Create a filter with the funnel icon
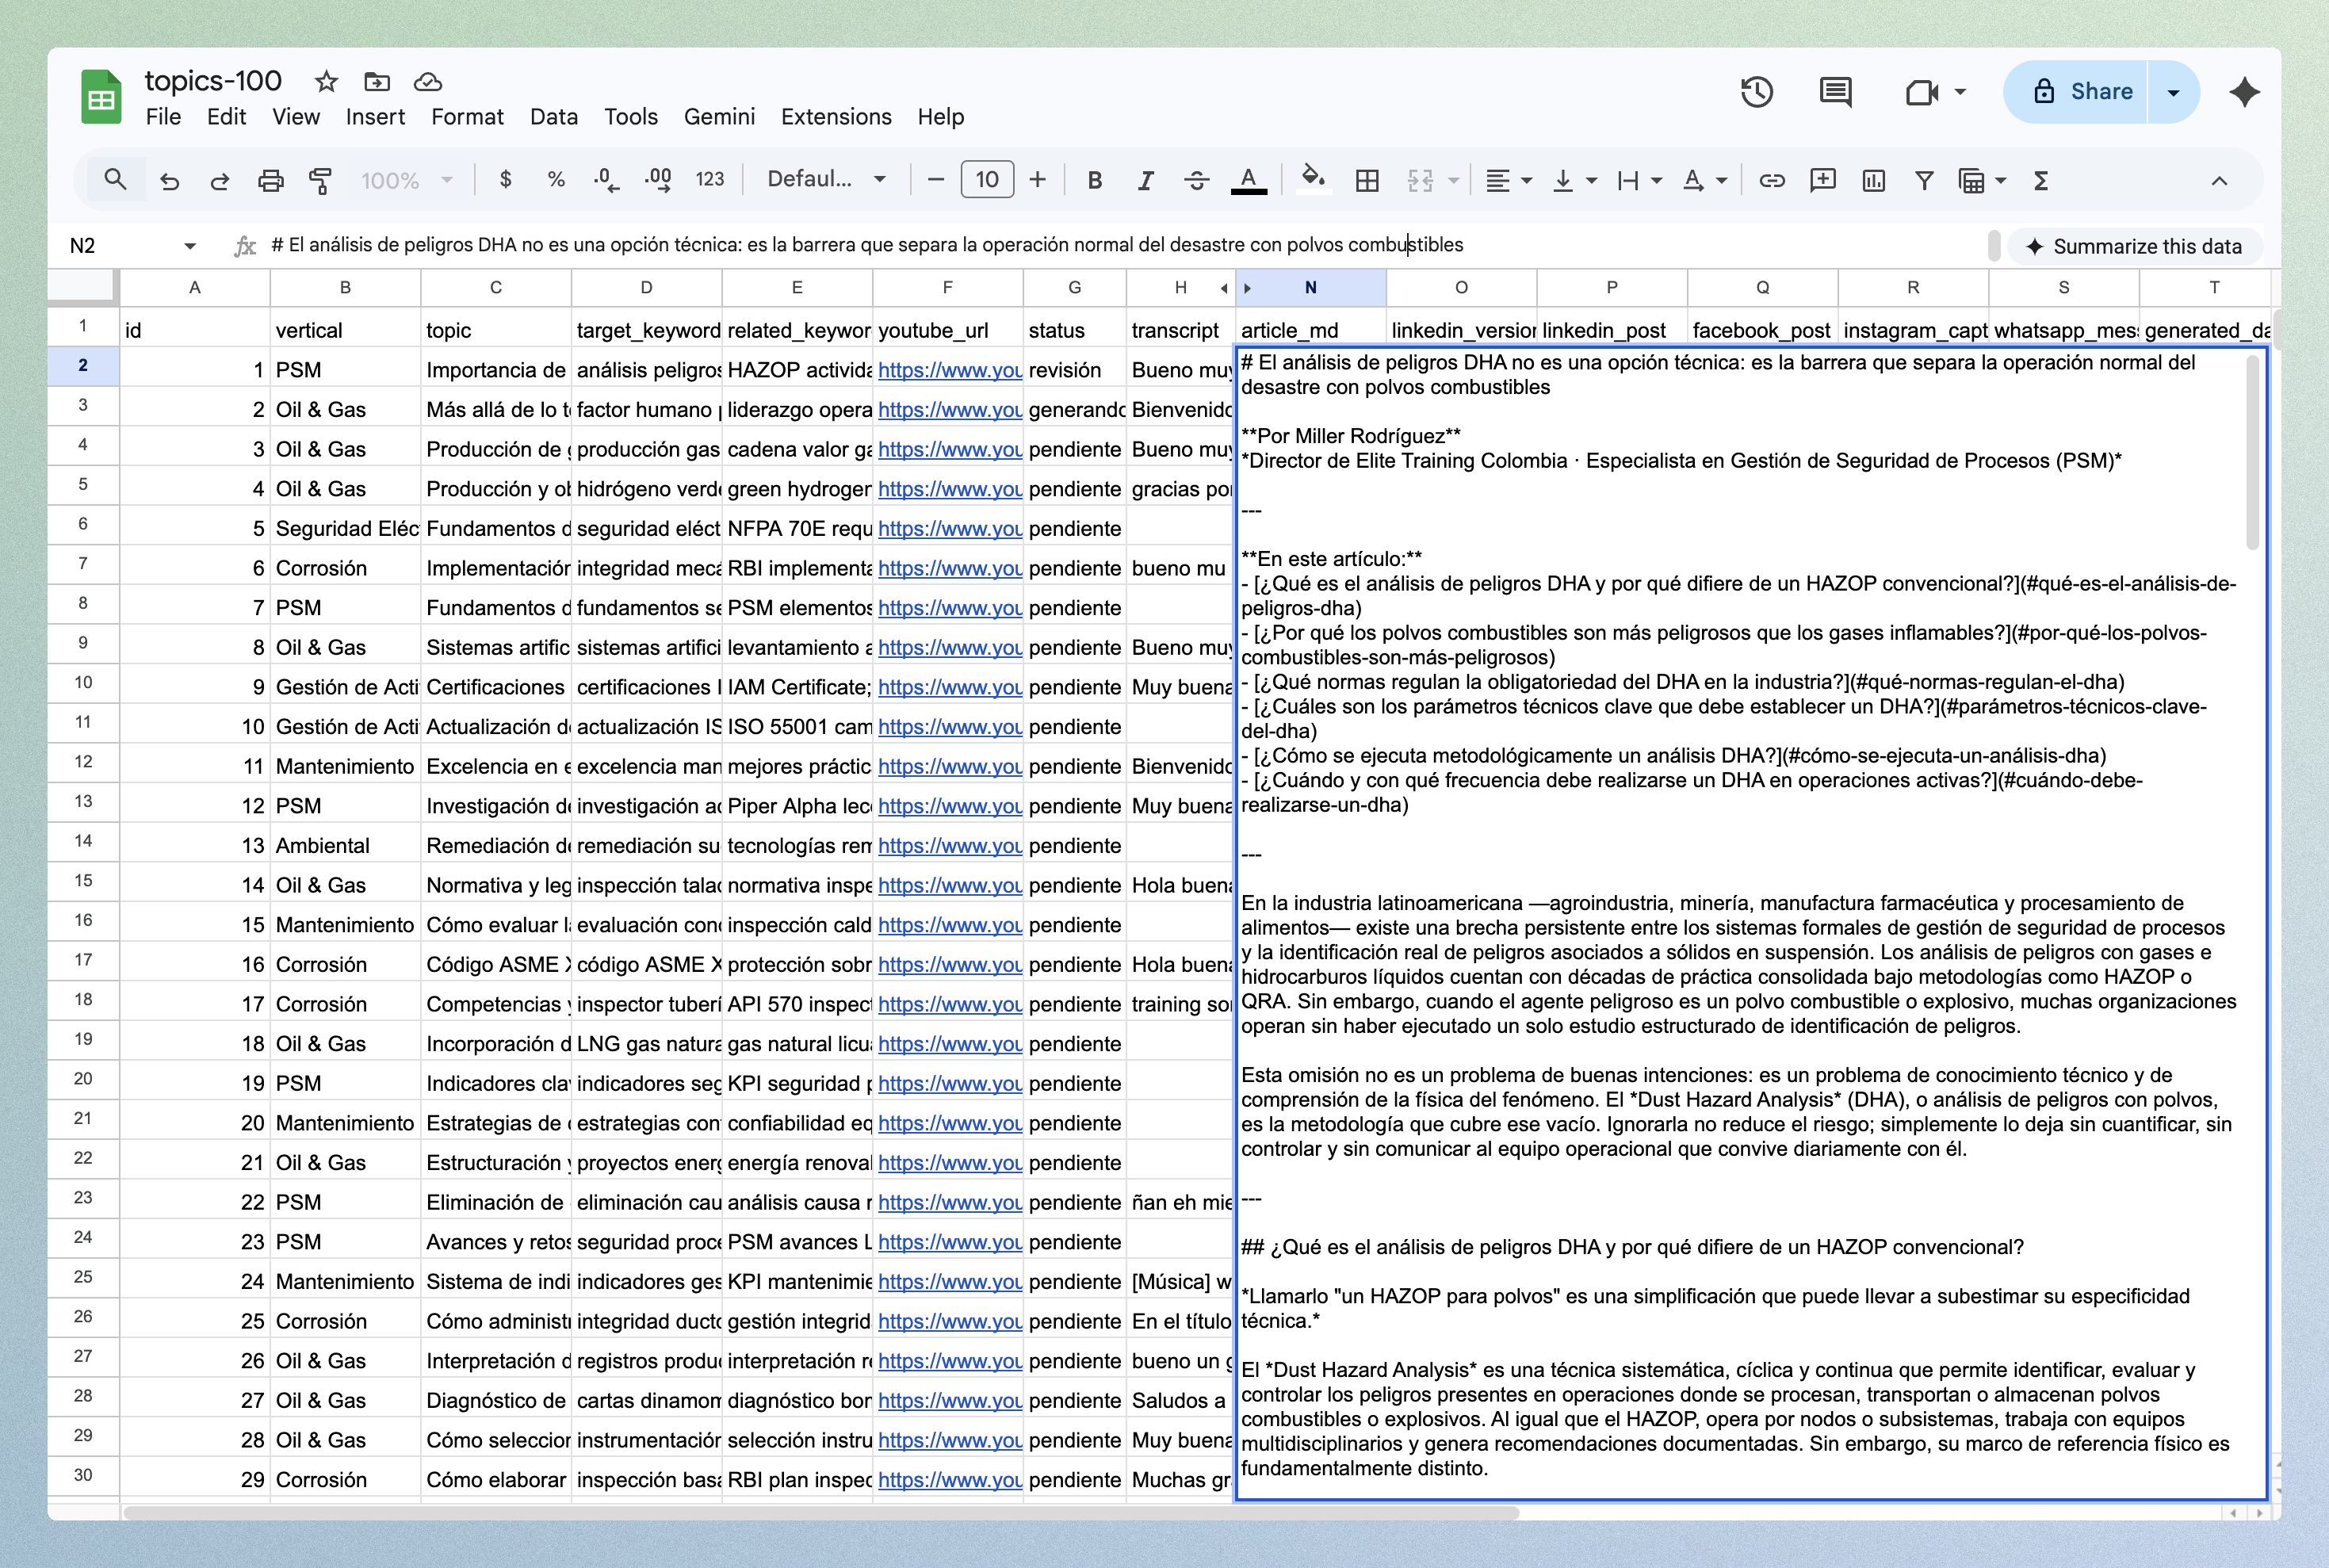This screenshot has width=2329, height=1568. click(x=1923, y=180)
